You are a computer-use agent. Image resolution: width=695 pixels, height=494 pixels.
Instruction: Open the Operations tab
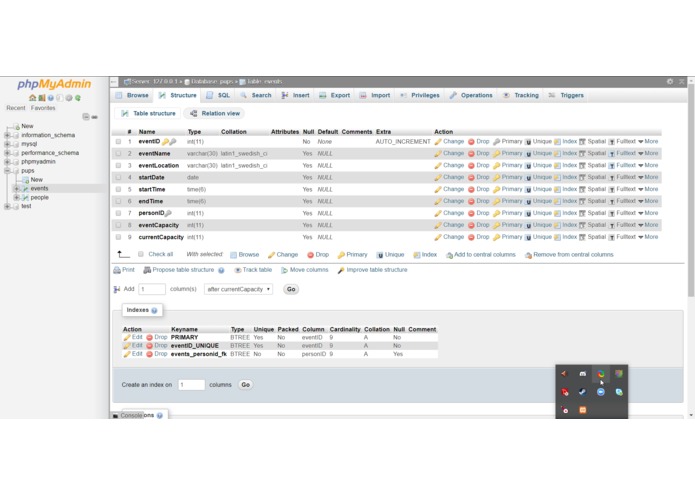(471, 96)
